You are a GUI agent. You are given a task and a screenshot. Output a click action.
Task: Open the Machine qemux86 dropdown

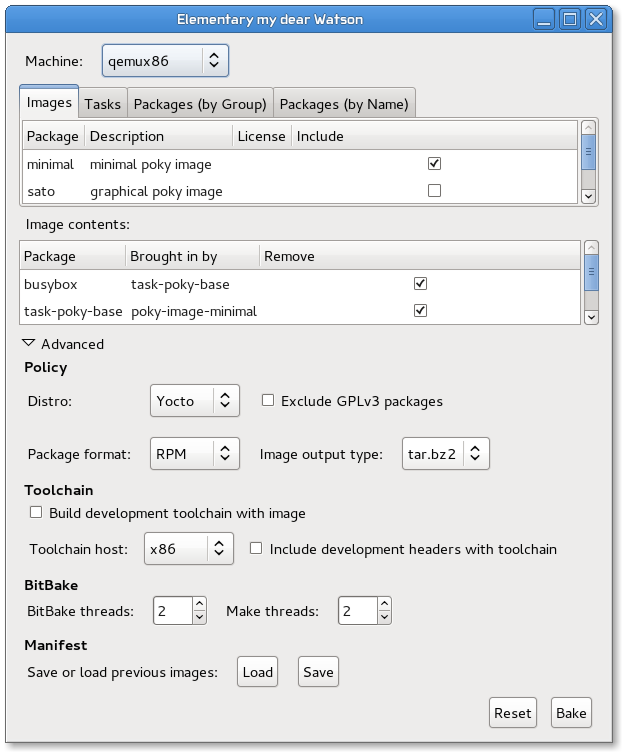(x=165, y=61)
